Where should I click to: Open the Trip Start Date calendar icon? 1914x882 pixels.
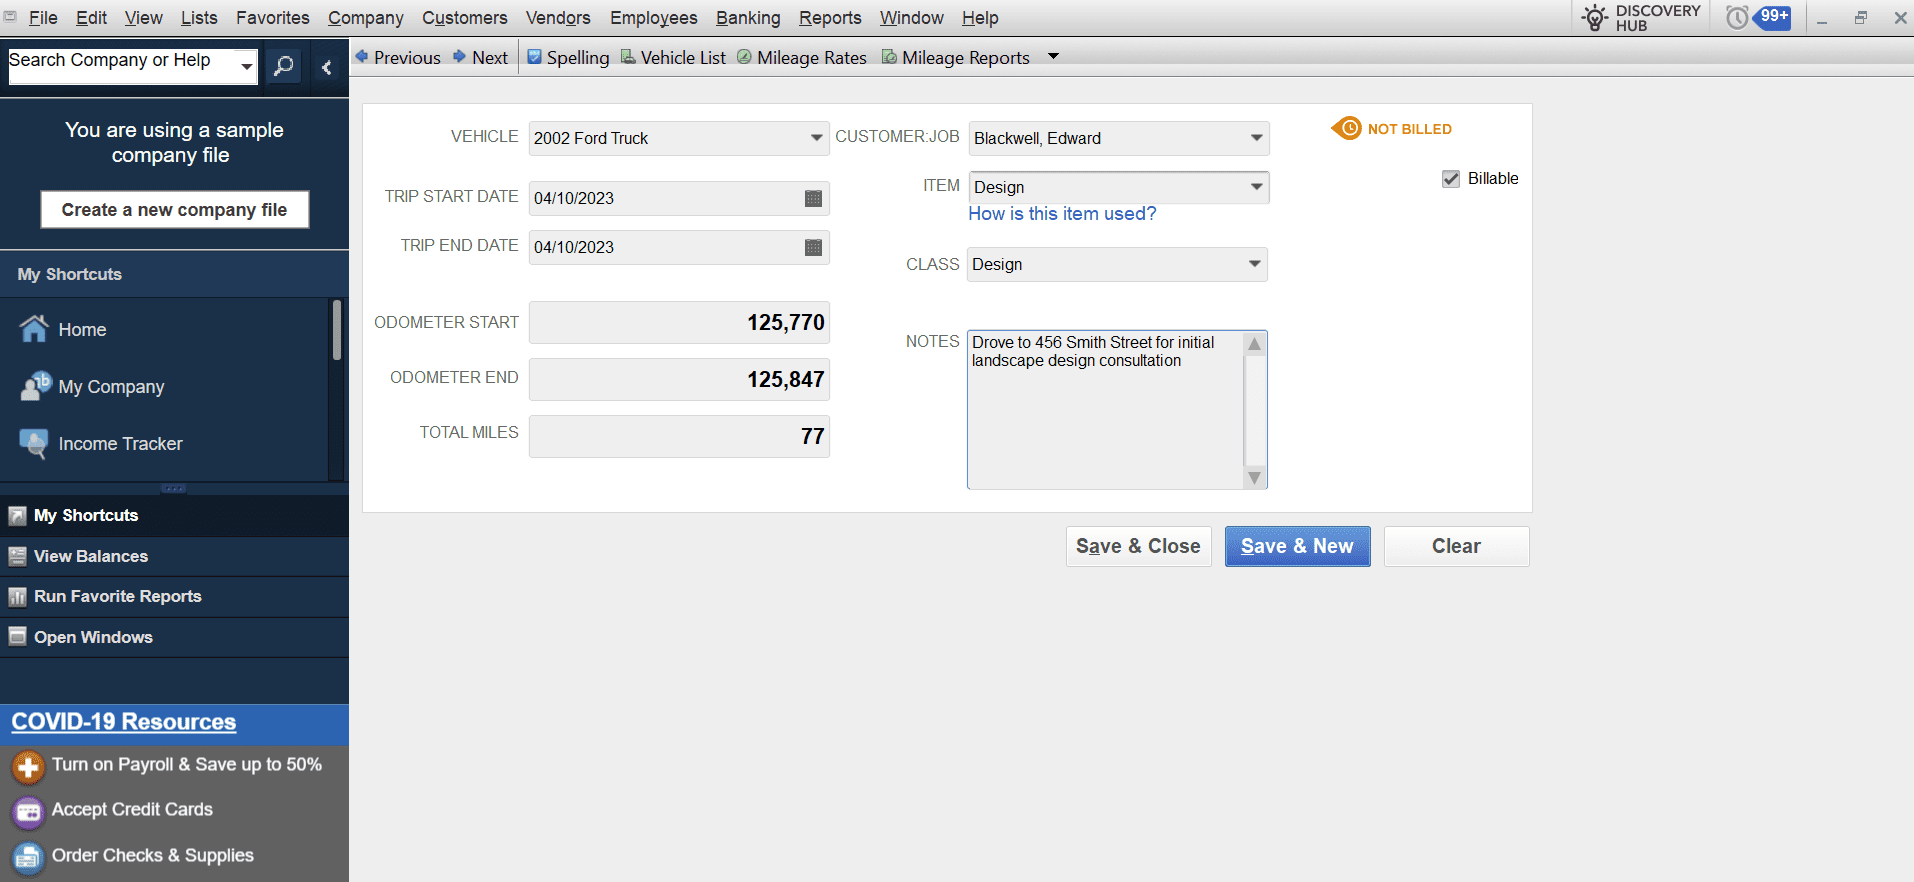click(813, 198)
